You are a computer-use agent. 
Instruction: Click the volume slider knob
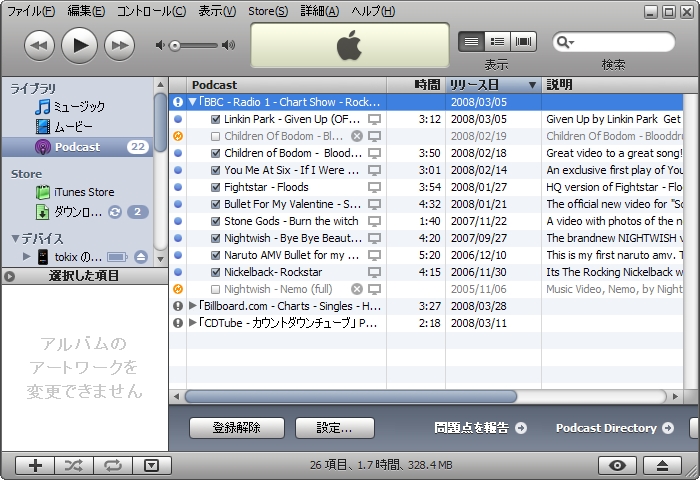point(175,46)
